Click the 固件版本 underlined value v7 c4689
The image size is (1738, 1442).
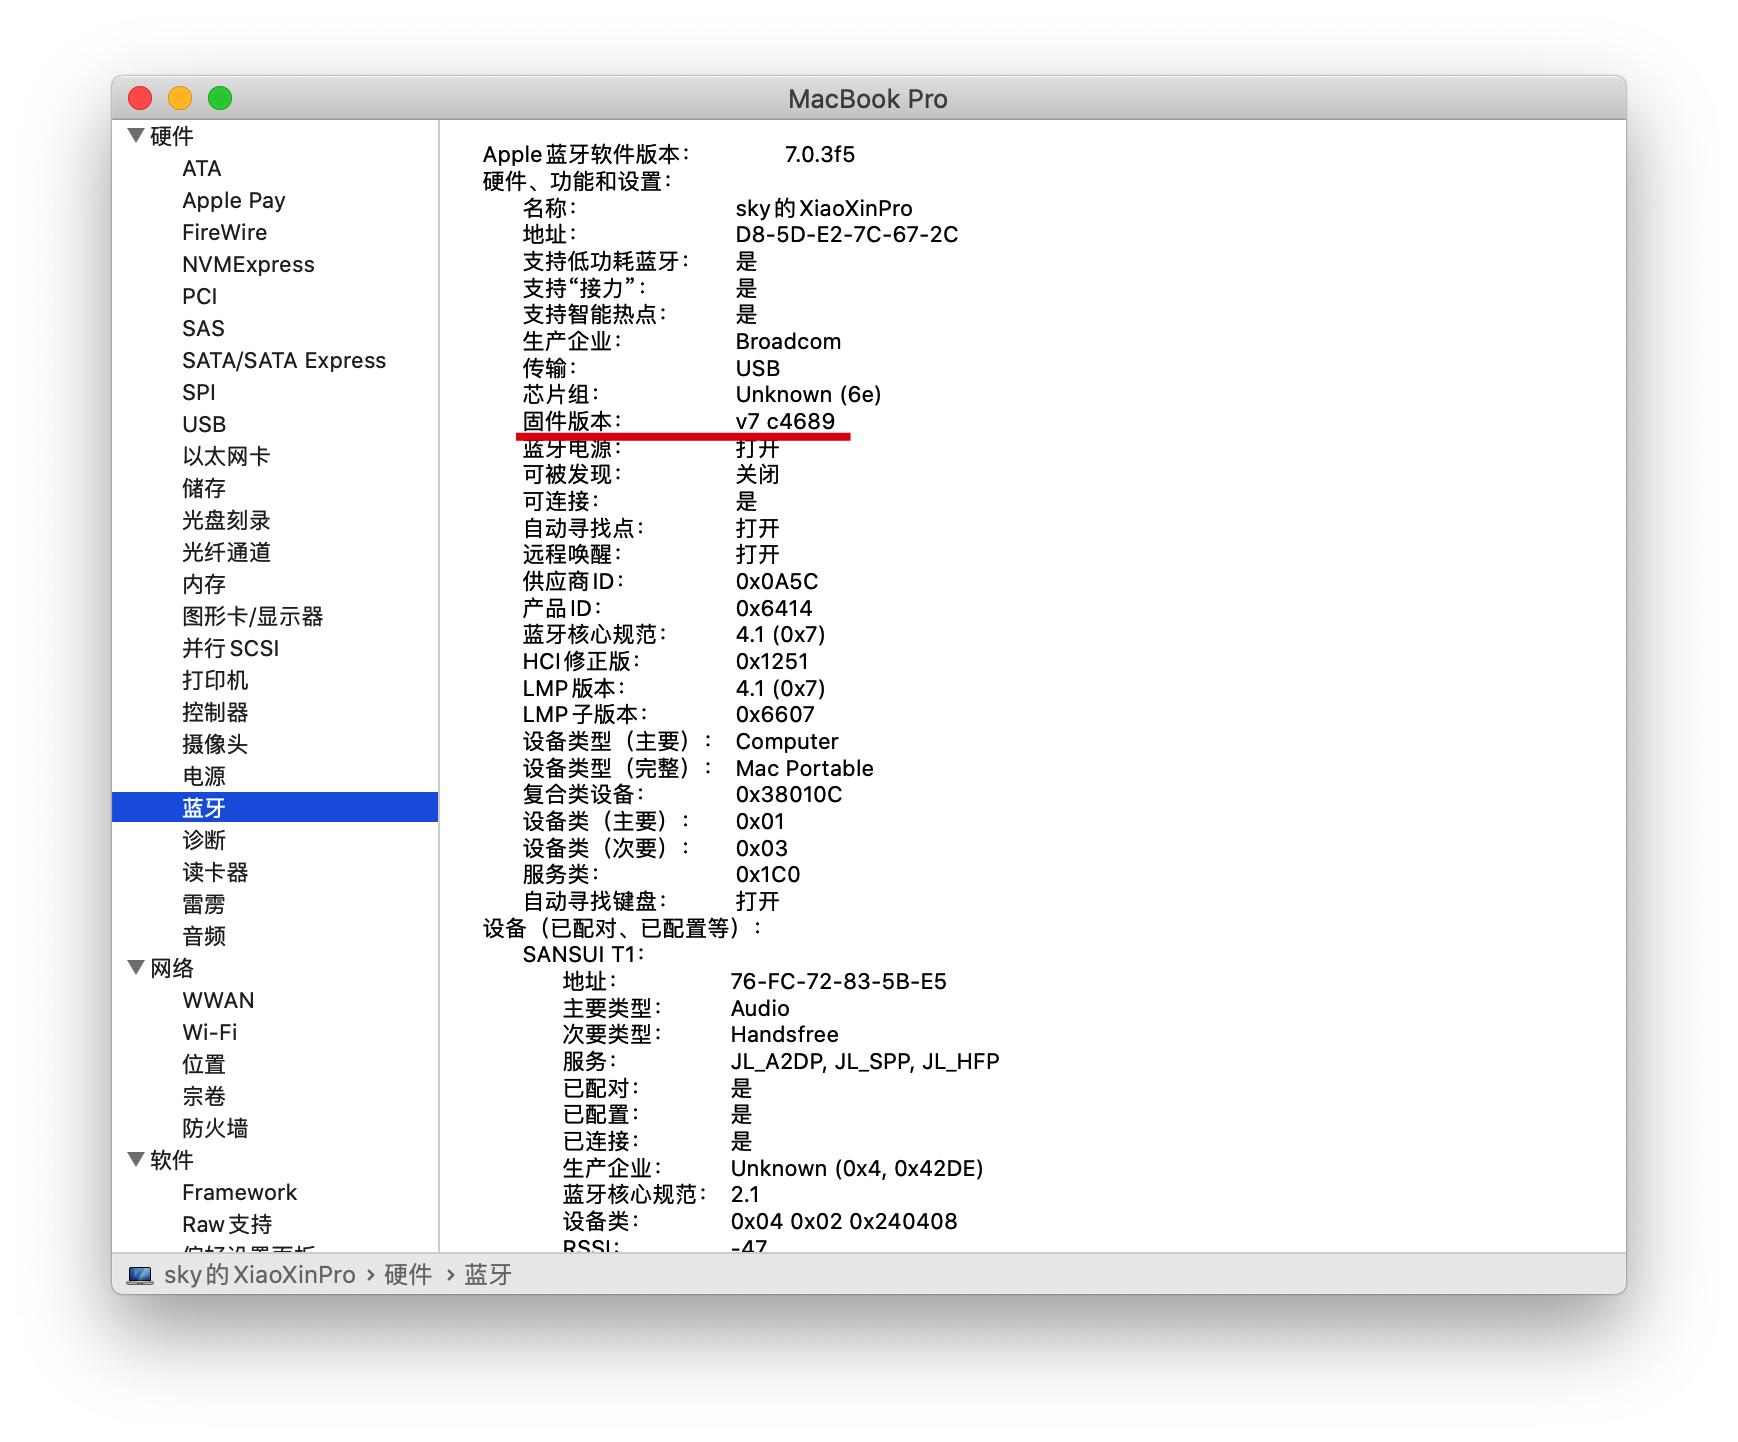(785, 421)
